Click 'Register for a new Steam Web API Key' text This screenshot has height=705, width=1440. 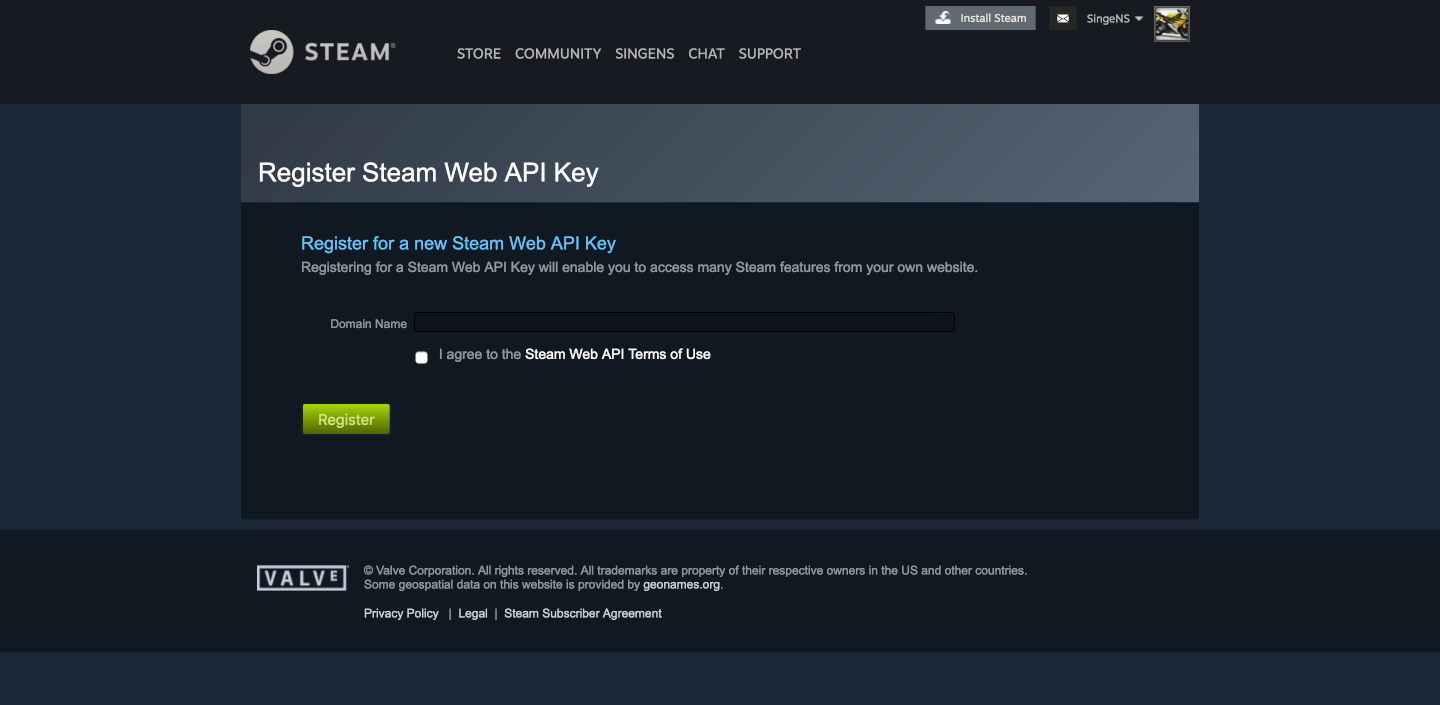(458, 243)
